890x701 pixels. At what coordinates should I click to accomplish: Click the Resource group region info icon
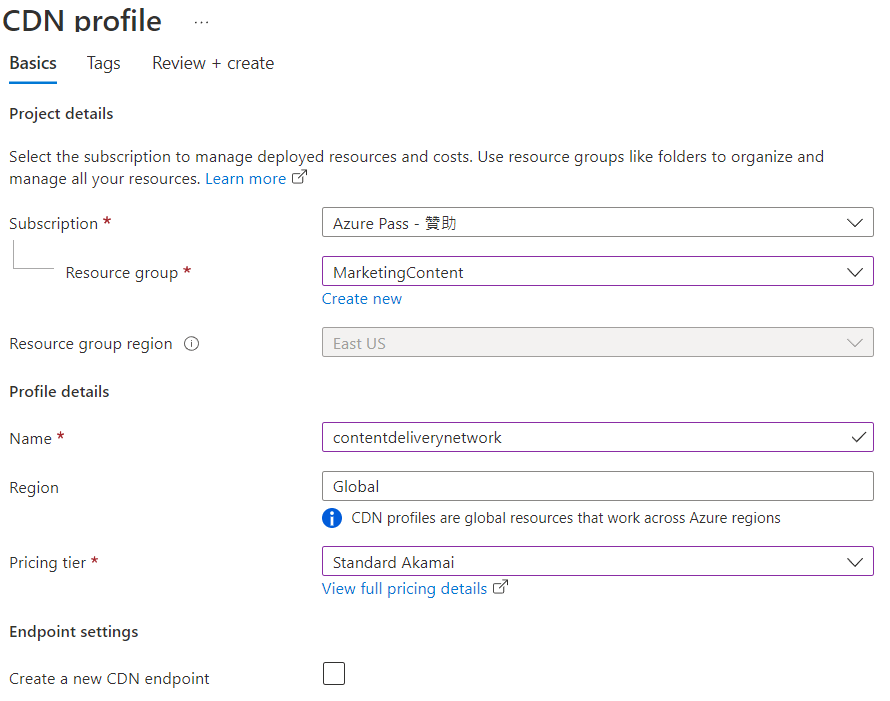click(192, 344)
